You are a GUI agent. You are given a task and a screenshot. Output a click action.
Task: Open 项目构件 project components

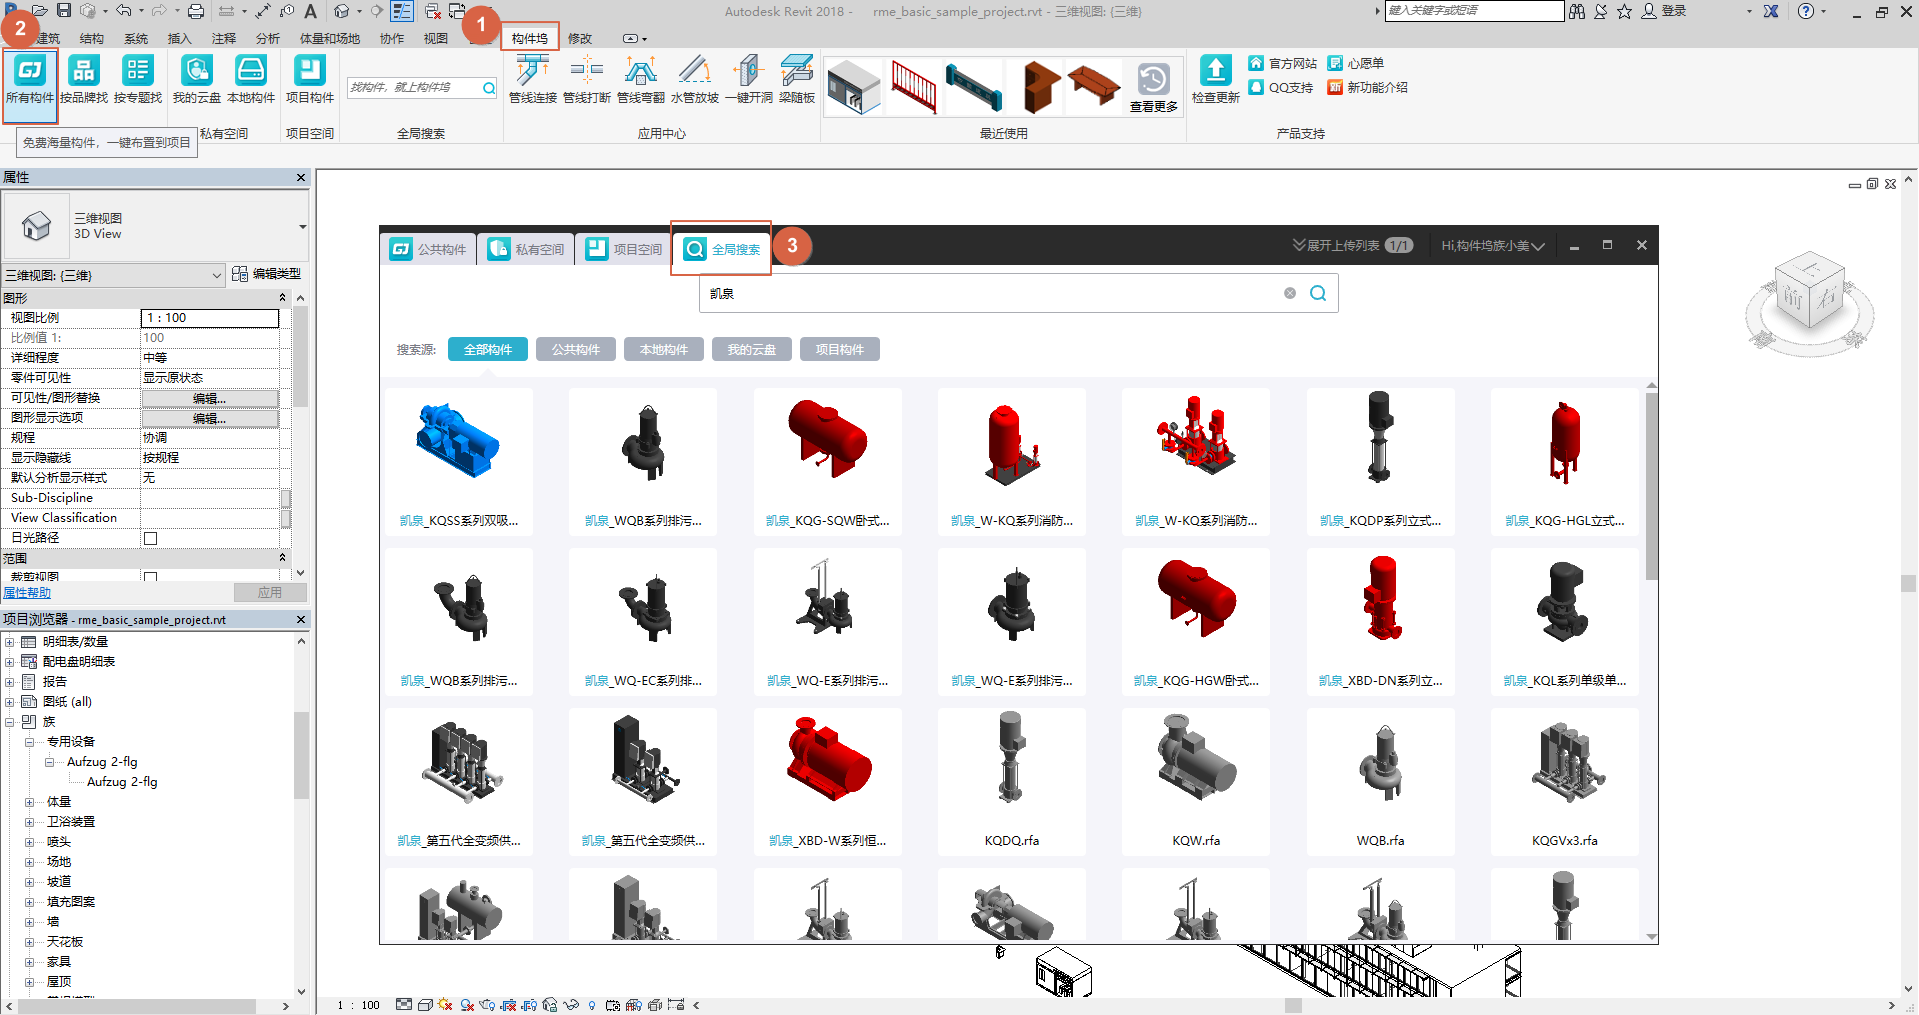[310, 80]
